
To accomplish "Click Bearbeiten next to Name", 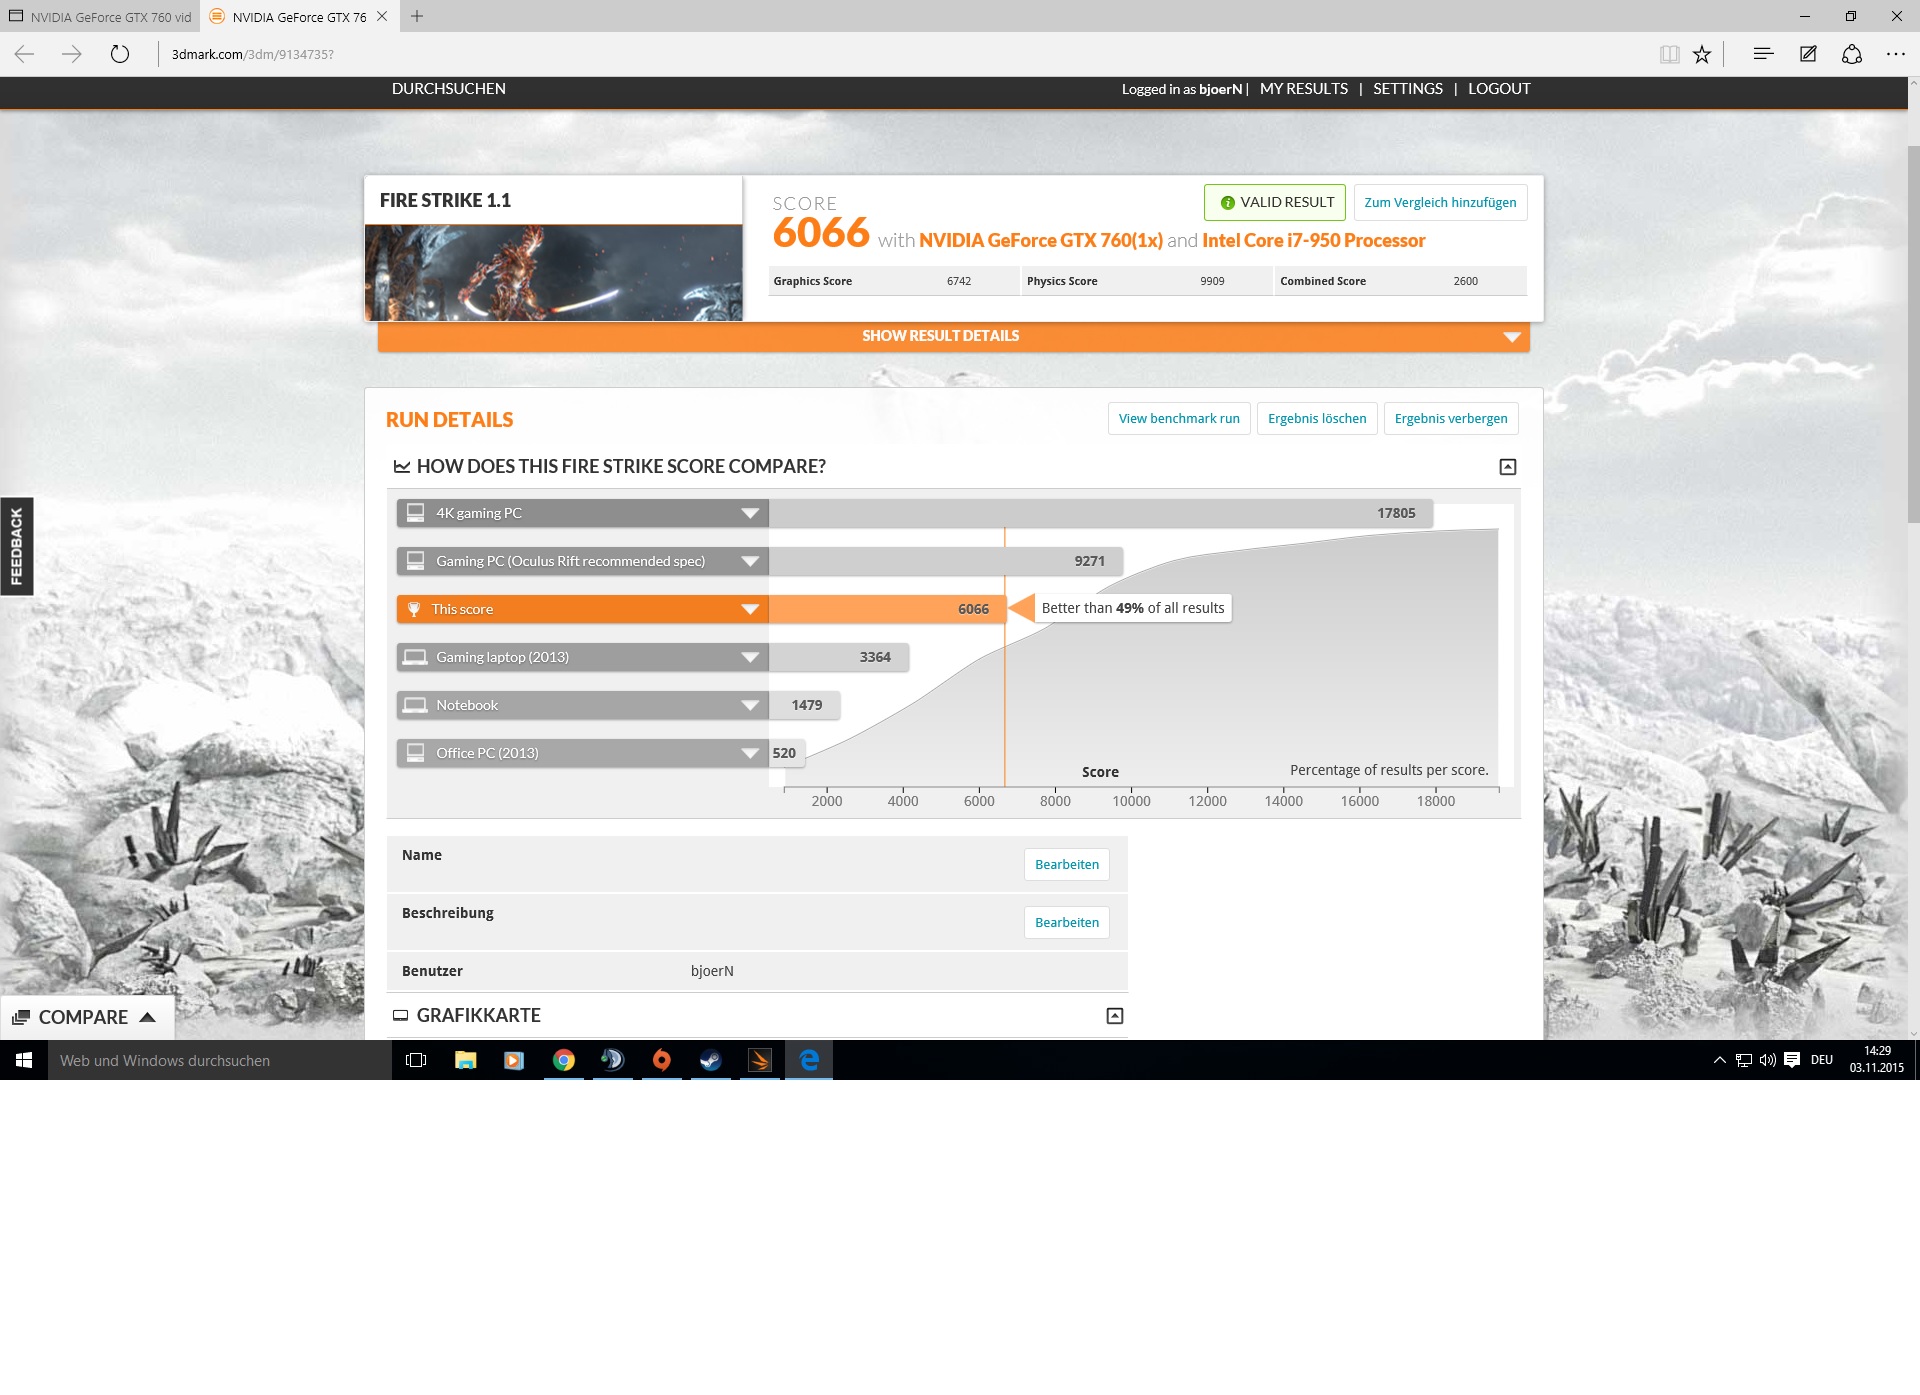I will coord(1066,865).
